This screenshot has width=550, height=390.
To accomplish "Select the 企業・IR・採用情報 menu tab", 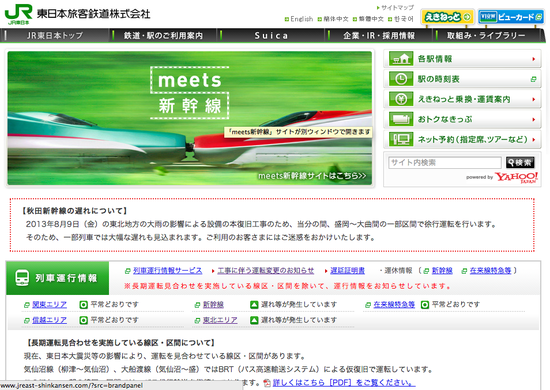I will click(379, 35).
